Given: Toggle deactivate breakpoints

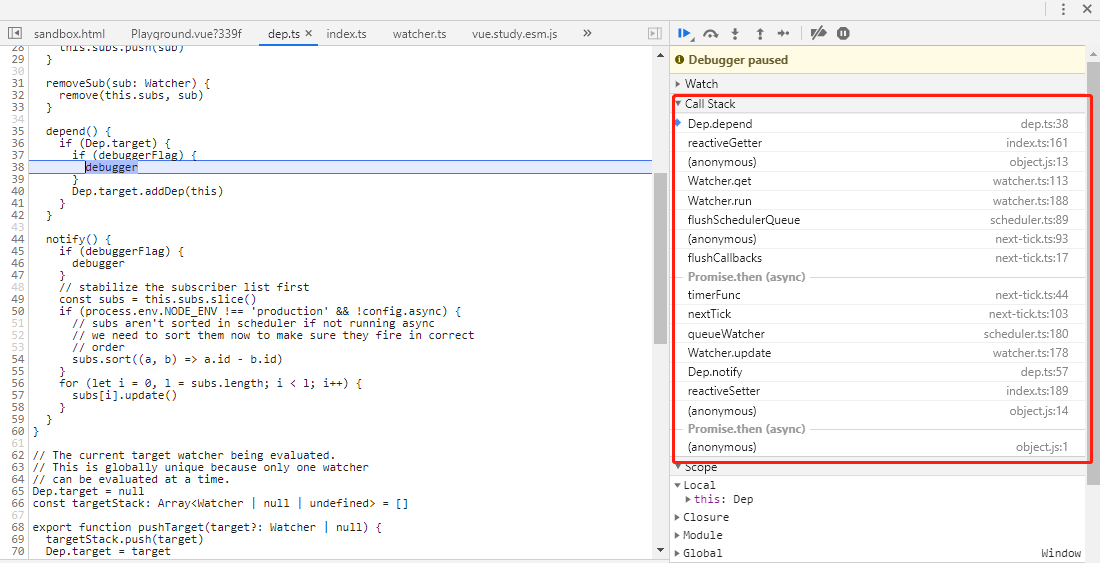Looking at the screenshot, I should click(x=818, y=33).
